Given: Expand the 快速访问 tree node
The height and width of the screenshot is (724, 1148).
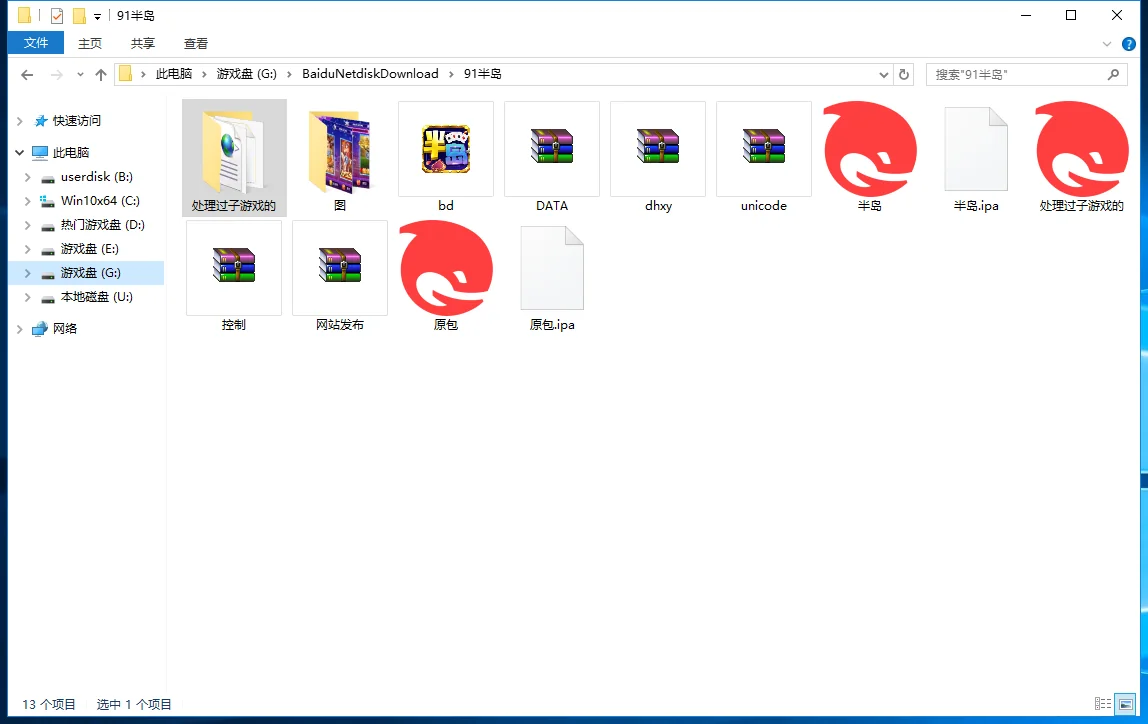Looking at the screenshot, I should coord(20,121).
